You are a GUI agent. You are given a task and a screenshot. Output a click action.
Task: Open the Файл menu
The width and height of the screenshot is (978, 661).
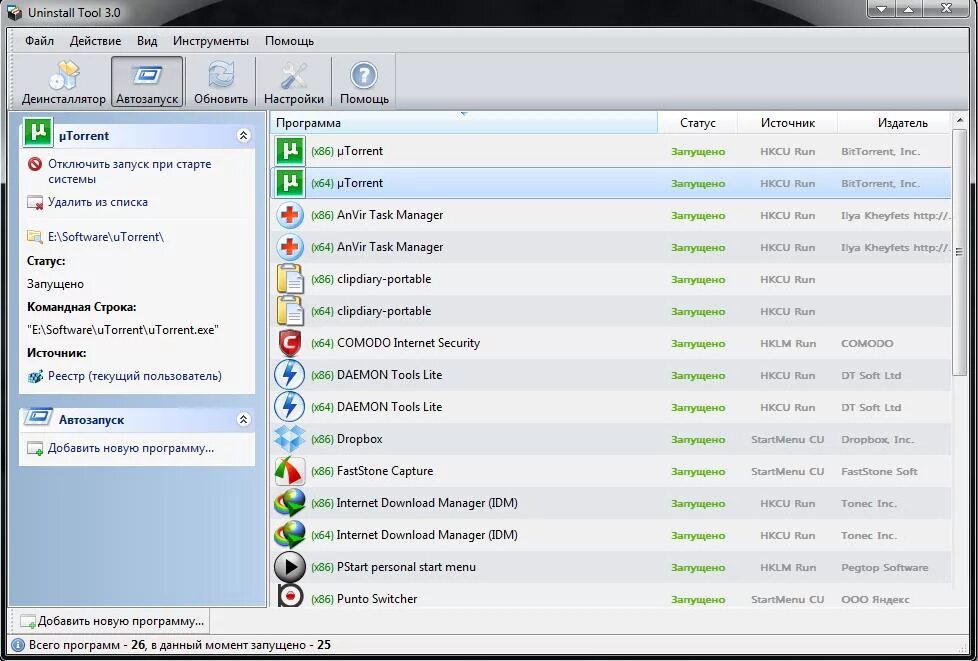point(39,41)
